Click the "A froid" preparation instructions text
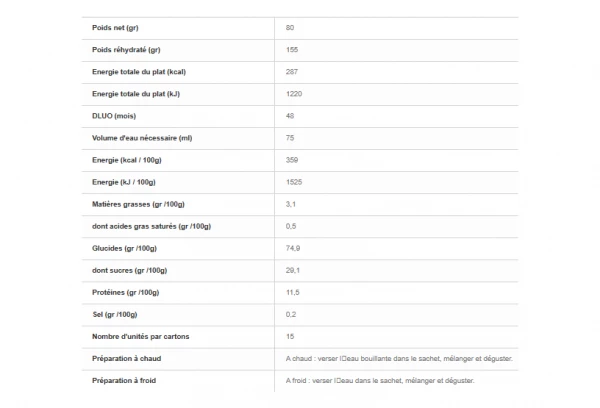600x408 pixels. point(380,380)
